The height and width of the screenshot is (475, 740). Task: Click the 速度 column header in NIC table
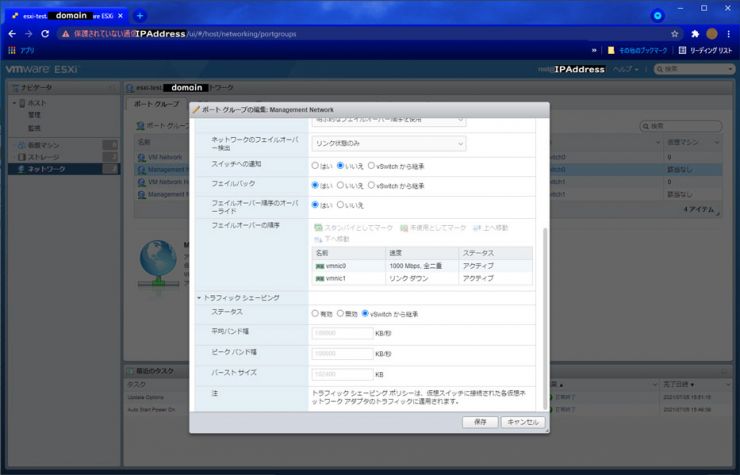point(422,253)
